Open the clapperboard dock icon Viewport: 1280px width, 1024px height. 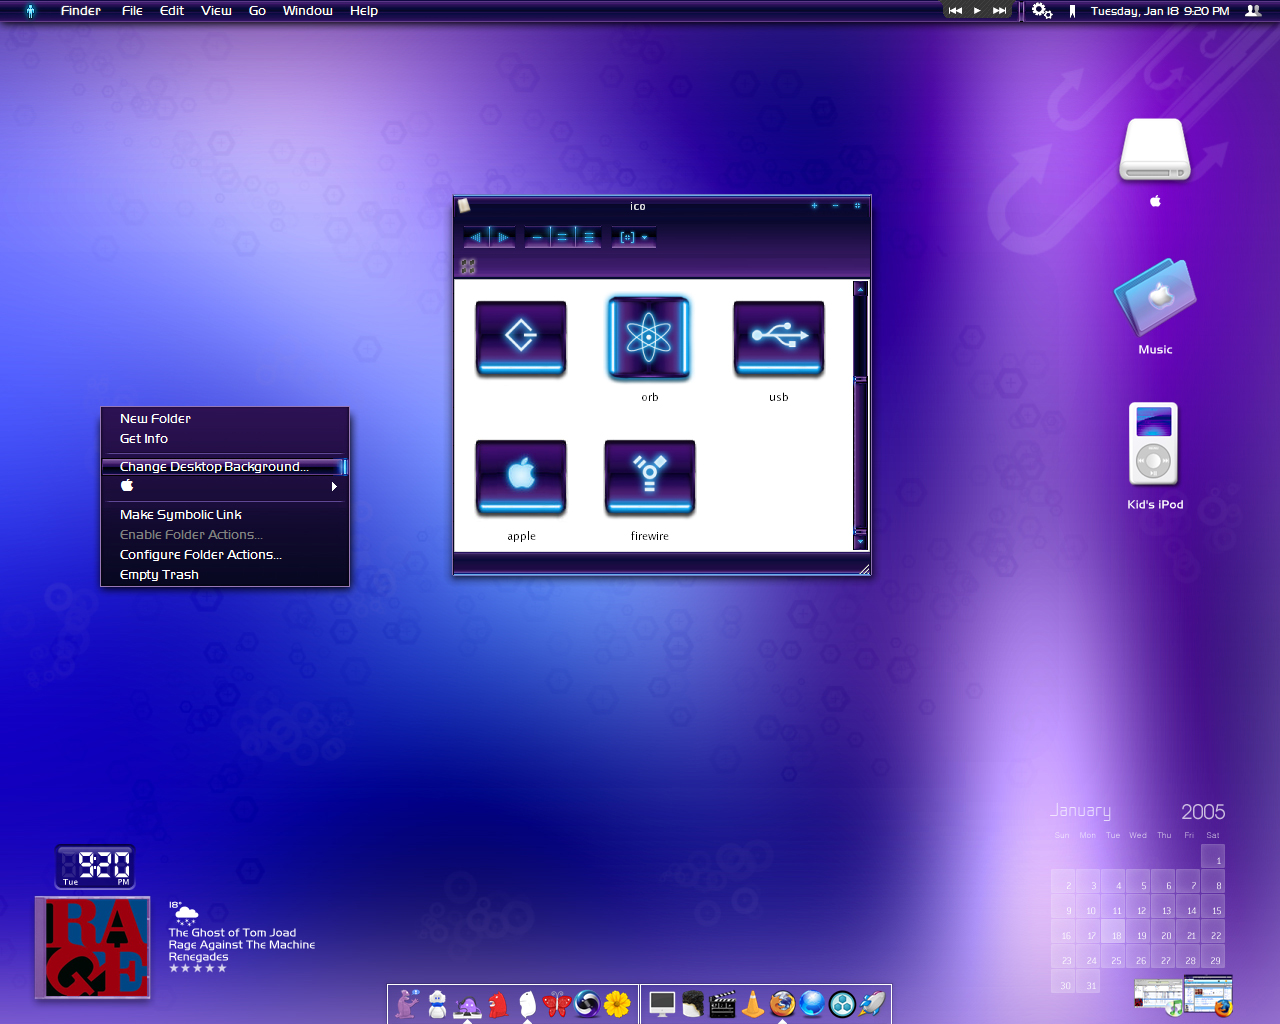click(722, 1004)
